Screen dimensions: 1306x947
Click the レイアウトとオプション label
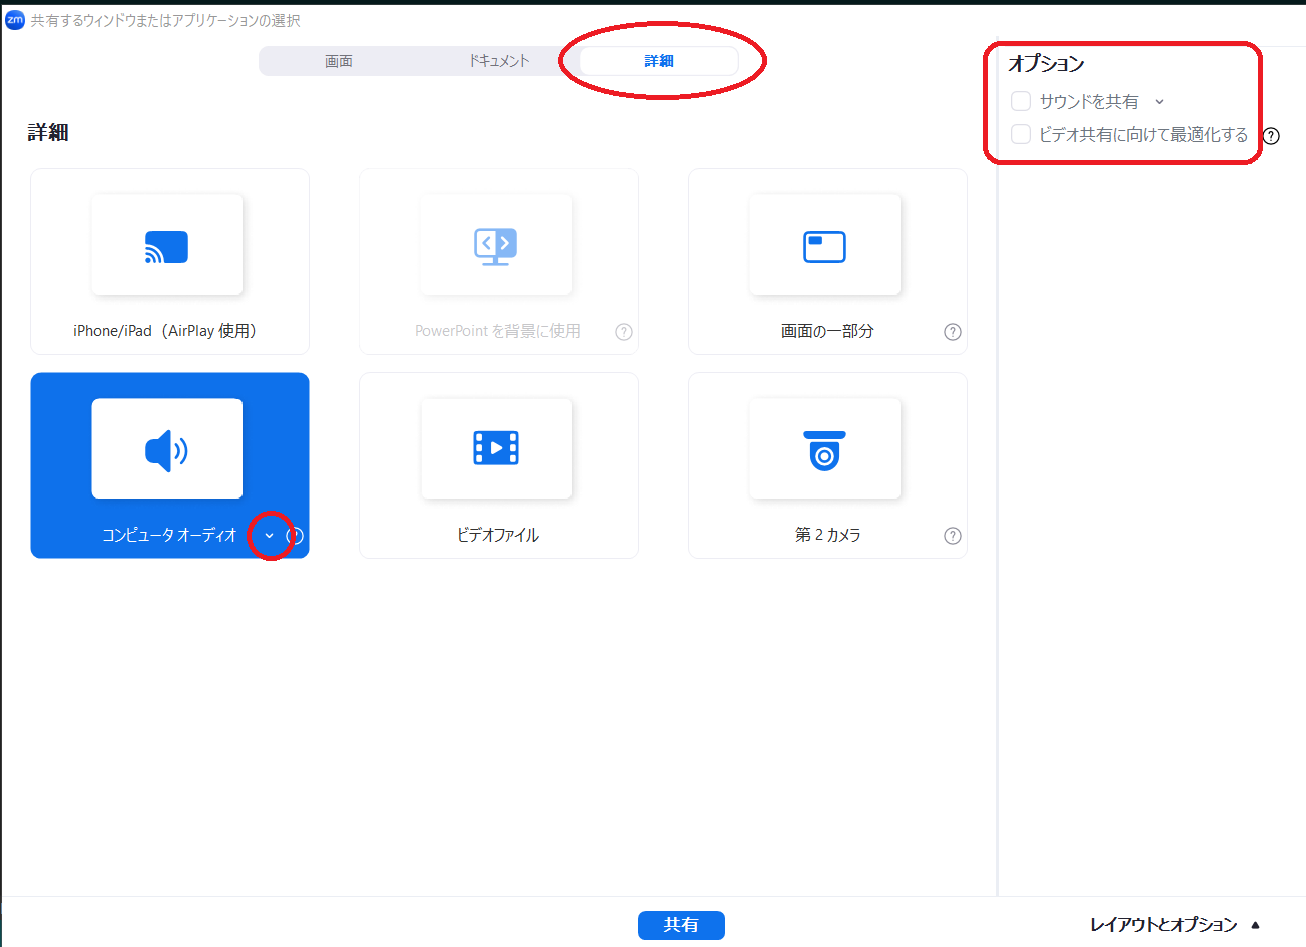[1164, 925]
